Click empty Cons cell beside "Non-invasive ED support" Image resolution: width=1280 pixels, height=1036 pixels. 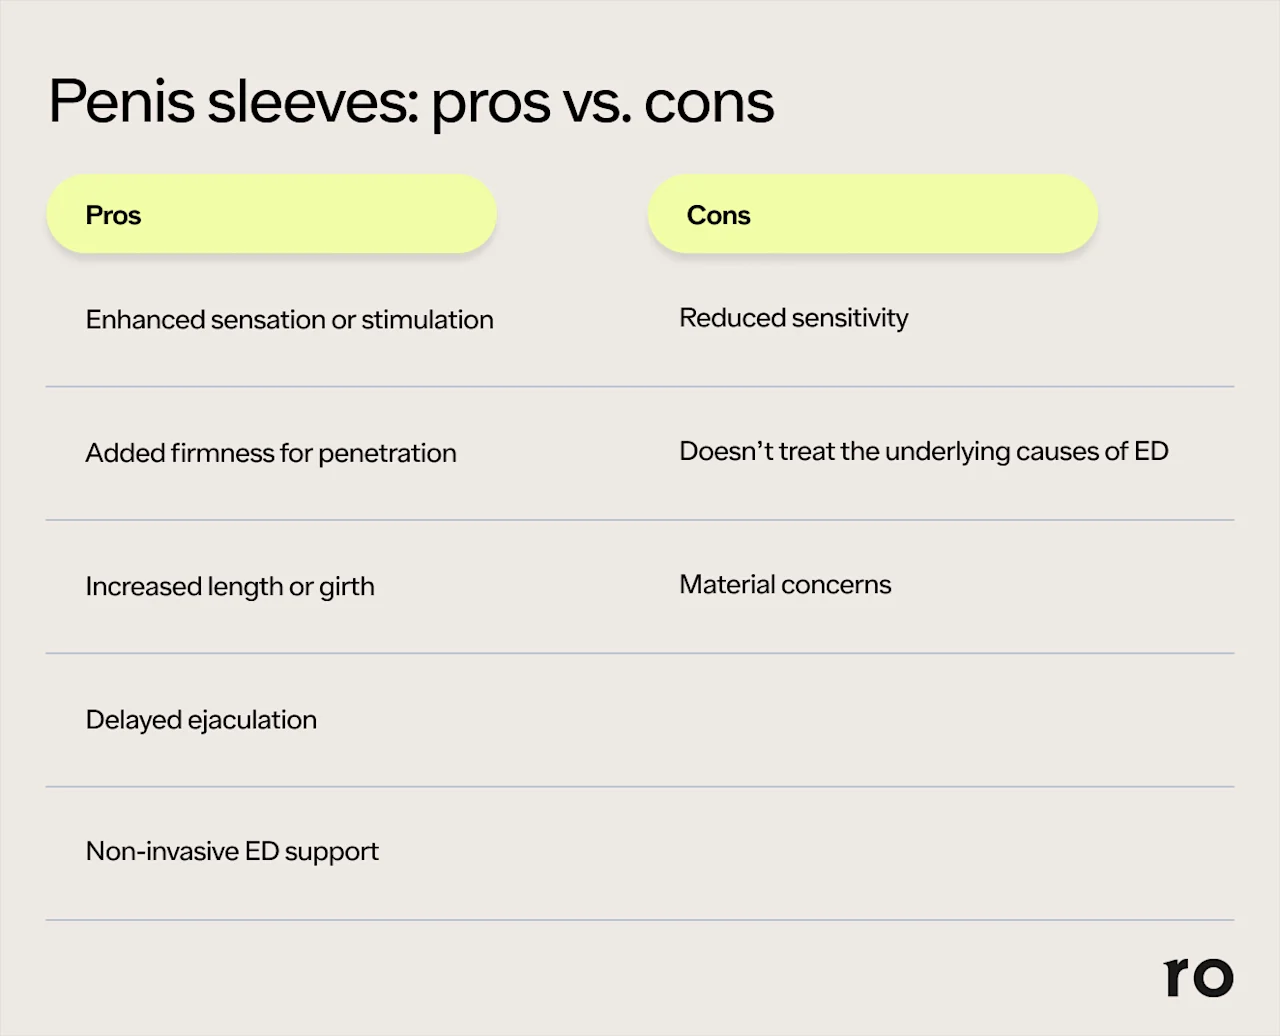point(900,852)
